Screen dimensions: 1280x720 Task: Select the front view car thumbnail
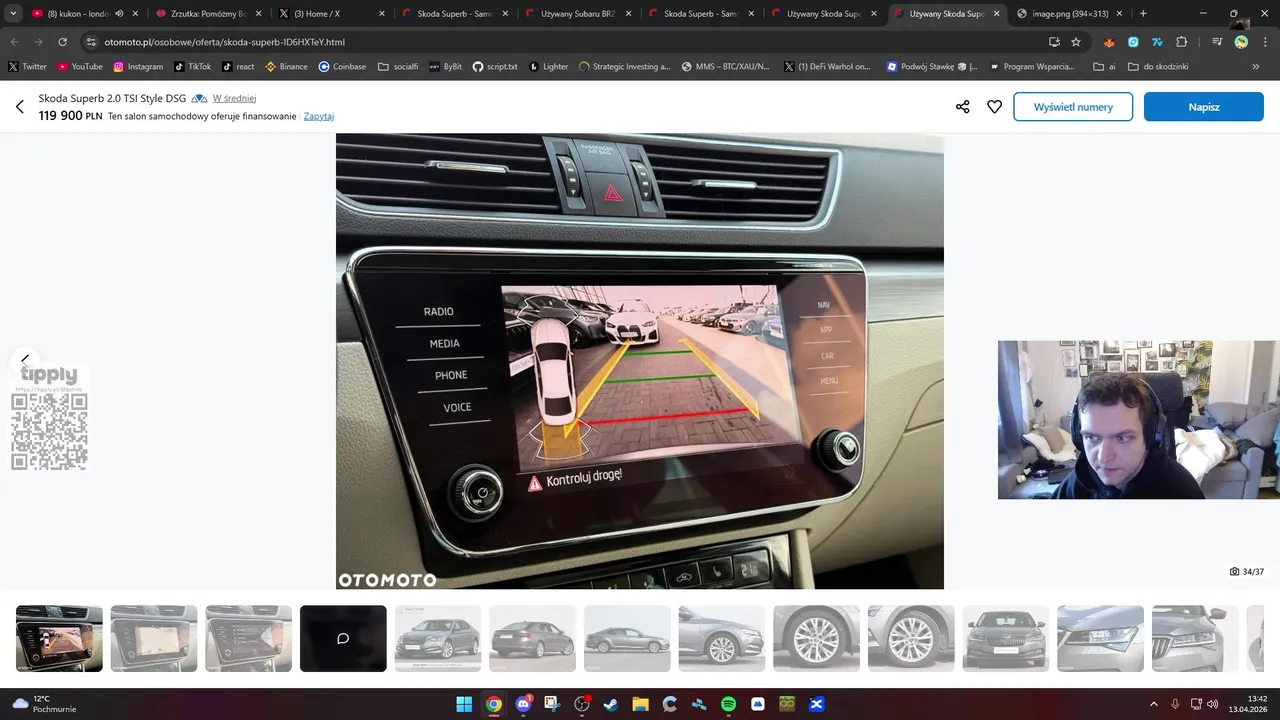point(1005,638)
